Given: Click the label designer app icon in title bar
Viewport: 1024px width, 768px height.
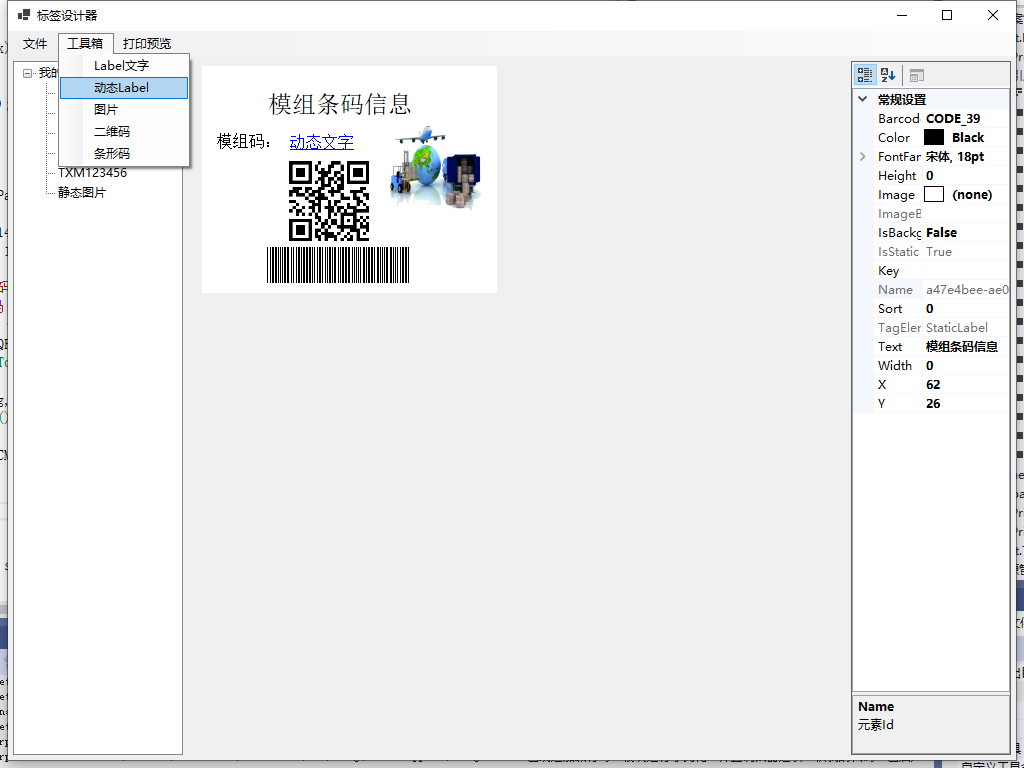Looking at the screenshot, I should [x=24, y=15].
